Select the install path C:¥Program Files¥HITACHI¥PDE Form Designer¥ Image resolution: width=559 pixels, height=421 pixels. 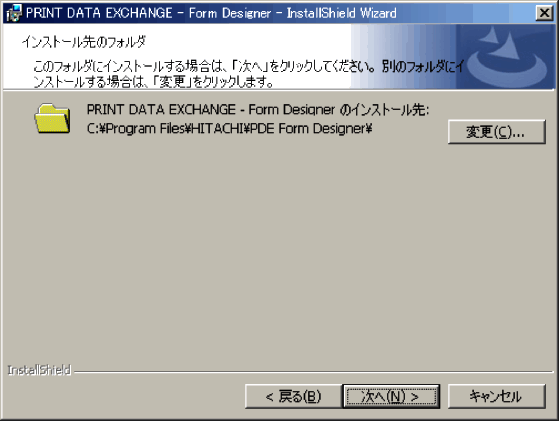pos(230,128)
